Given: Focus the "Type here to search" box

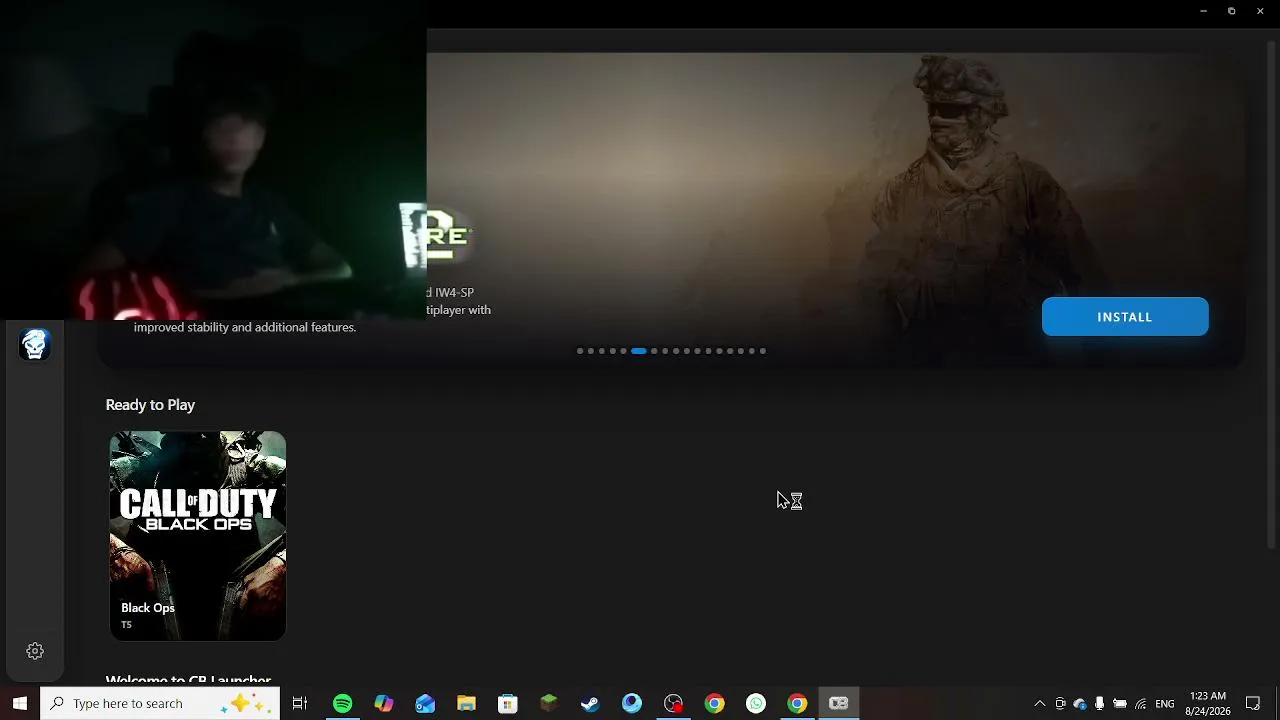Looking at the screenshot, I should pyautogui.click(x=160, y=703).
